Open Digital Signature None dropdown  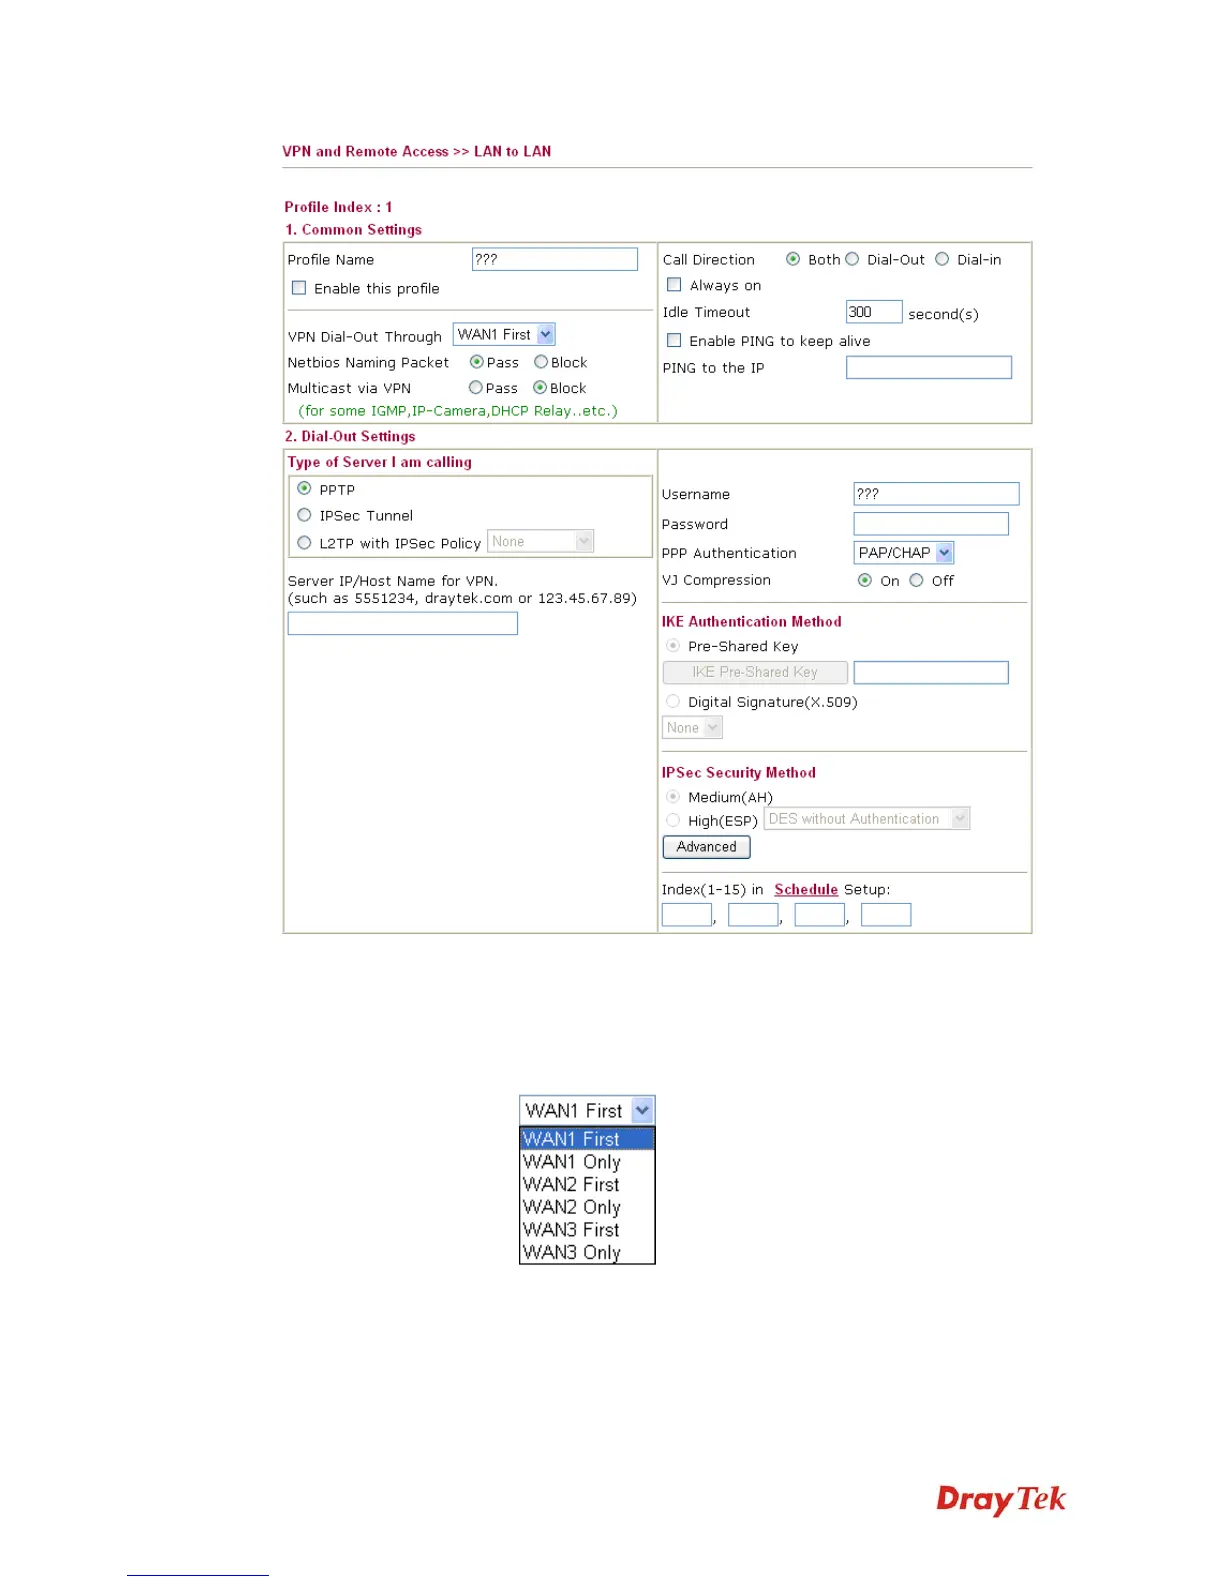pyautogui.click(x=692, y=728)
